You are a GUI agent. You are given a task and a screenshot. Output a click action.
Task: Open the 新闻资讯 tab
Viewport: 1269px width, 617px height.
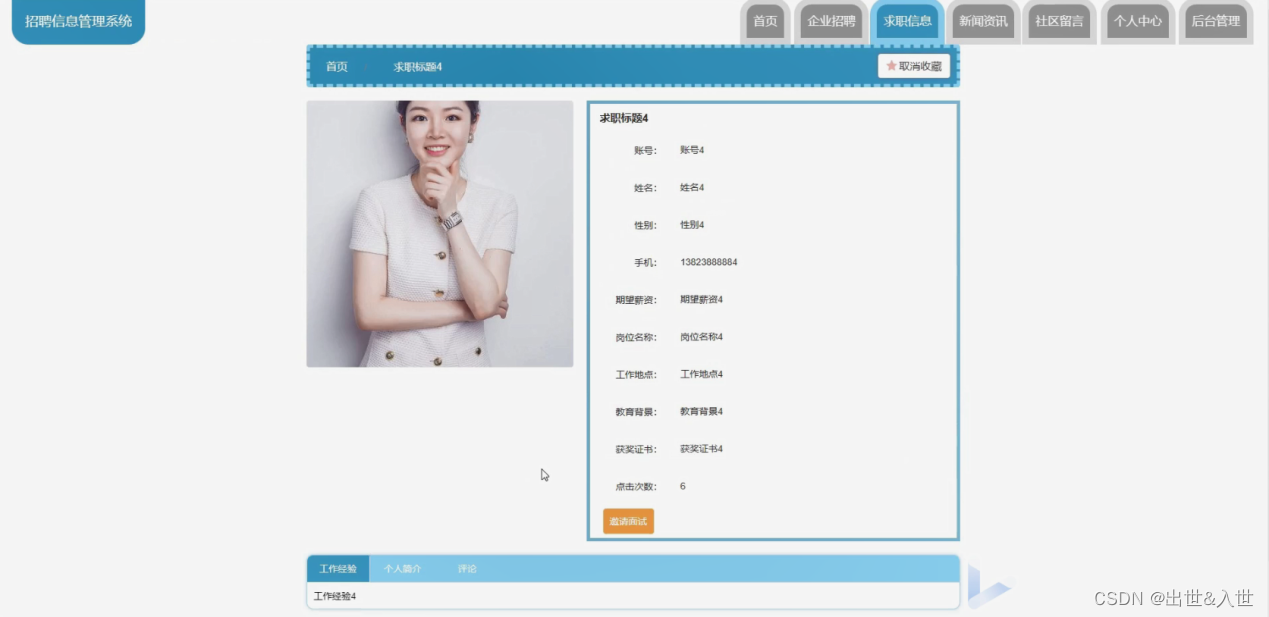983,21
